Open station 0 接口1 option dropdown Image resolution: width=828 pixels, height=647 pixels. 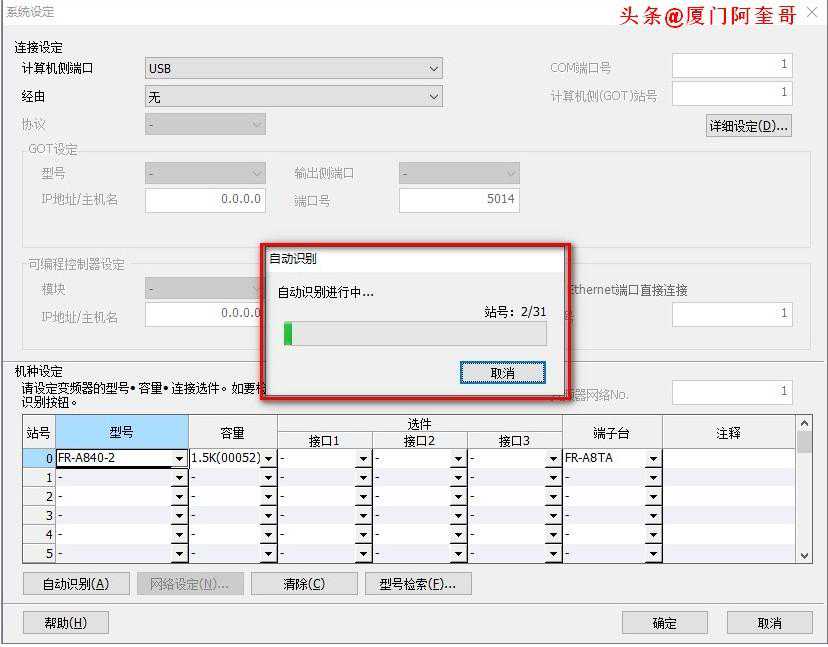pos(363,459)
